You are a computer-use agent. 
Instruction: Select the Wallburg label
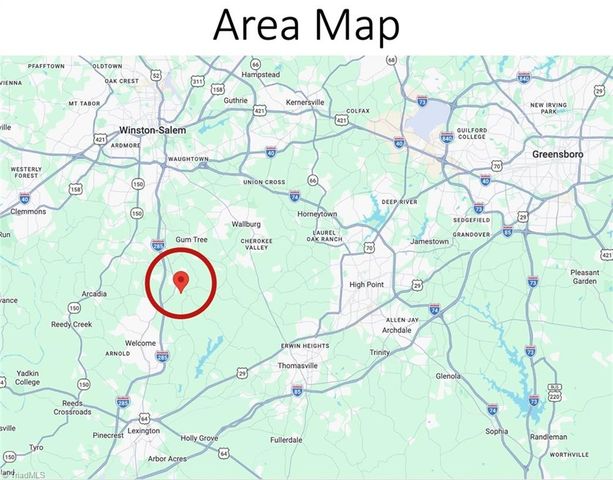tap(246, 224)
